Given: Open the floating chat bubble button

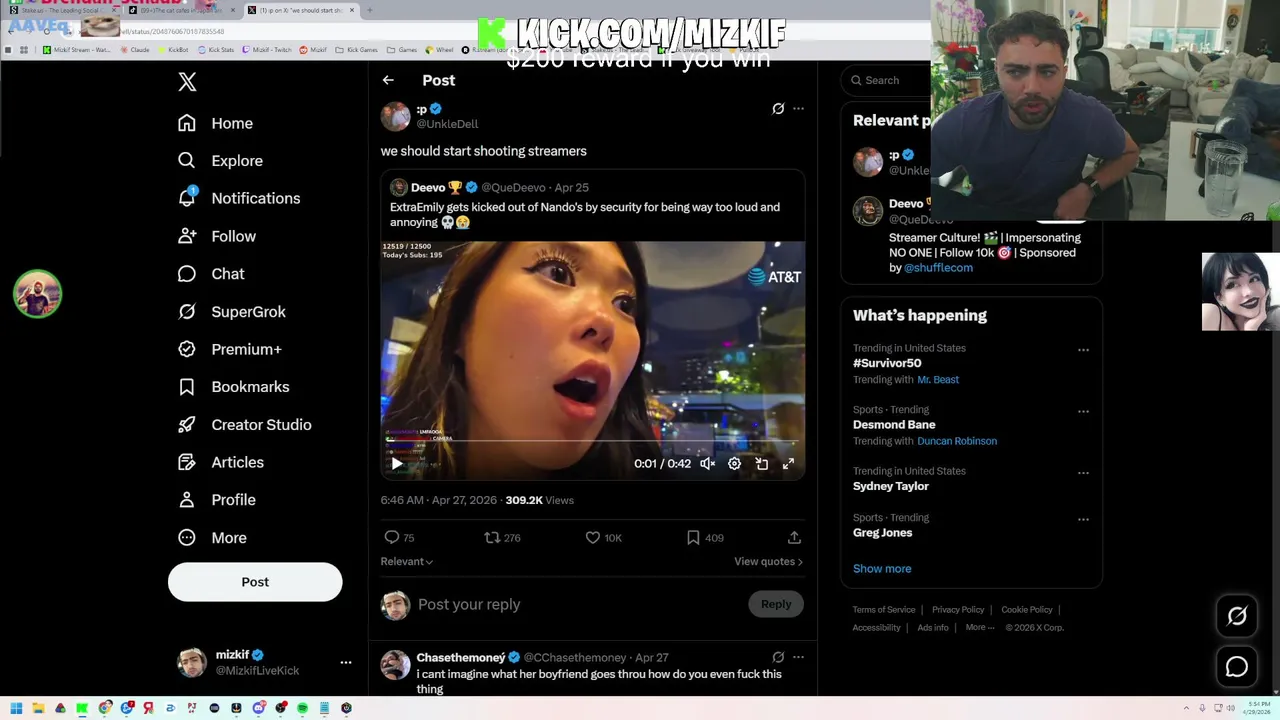Looking at the screenshot, I should click(1237, 667).
